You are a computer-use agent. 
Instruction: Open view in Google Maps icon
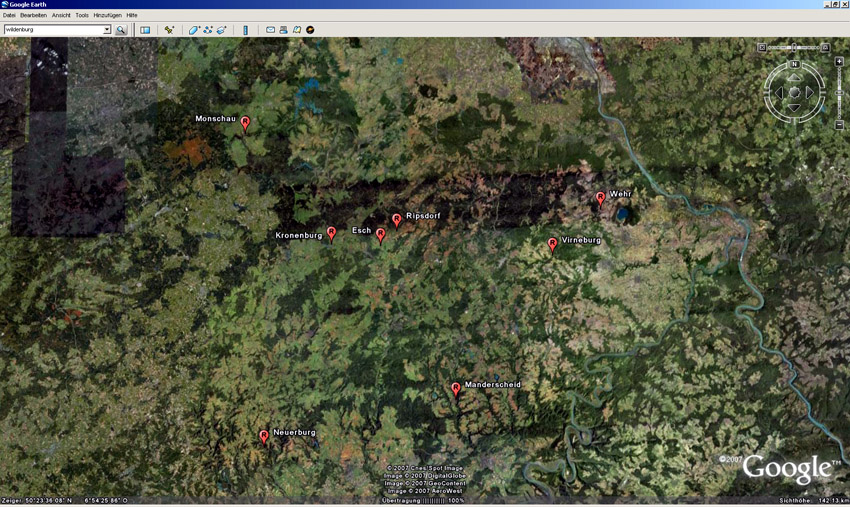297,30
